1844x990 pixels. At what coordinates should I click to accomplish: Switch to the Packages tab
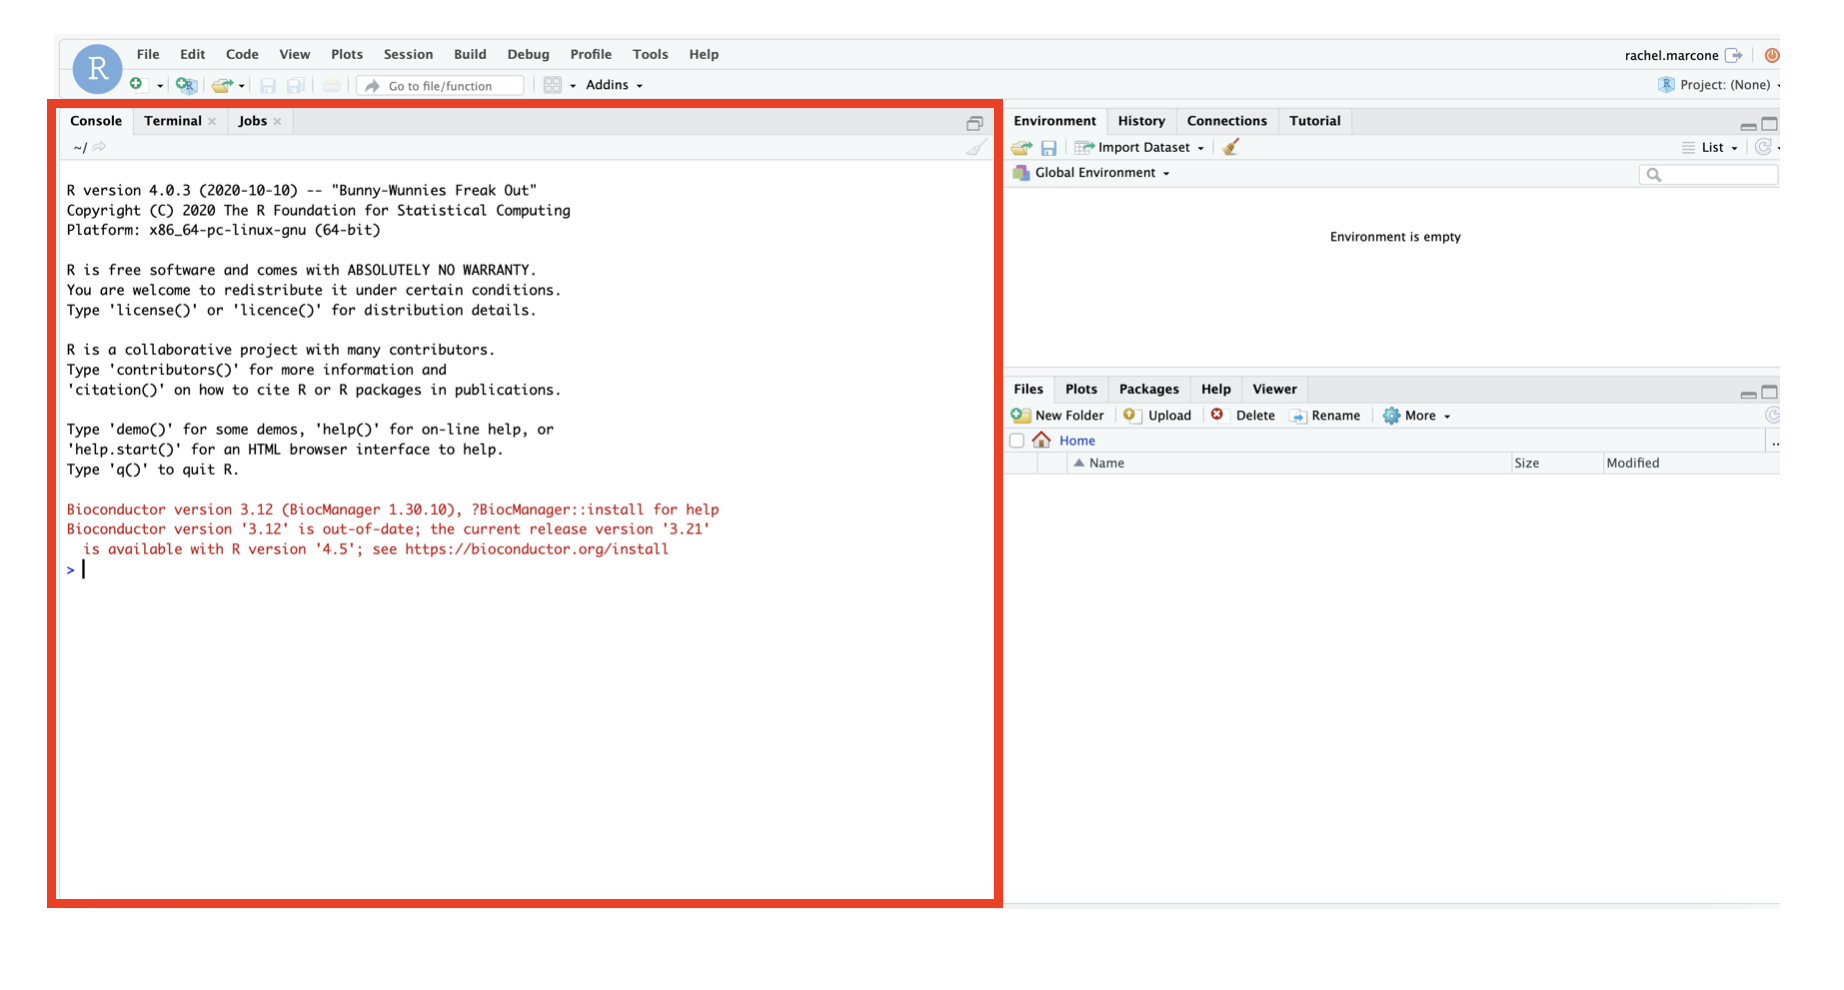[x=1148, y=389]
